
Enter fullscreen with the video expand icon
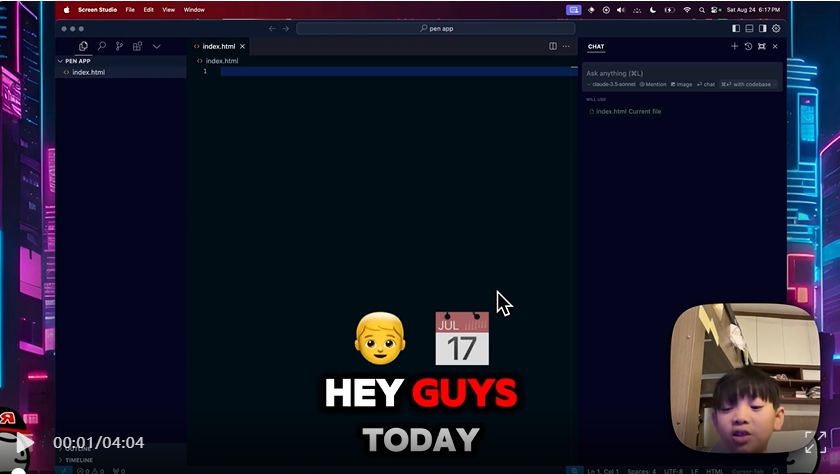[816, 443]
